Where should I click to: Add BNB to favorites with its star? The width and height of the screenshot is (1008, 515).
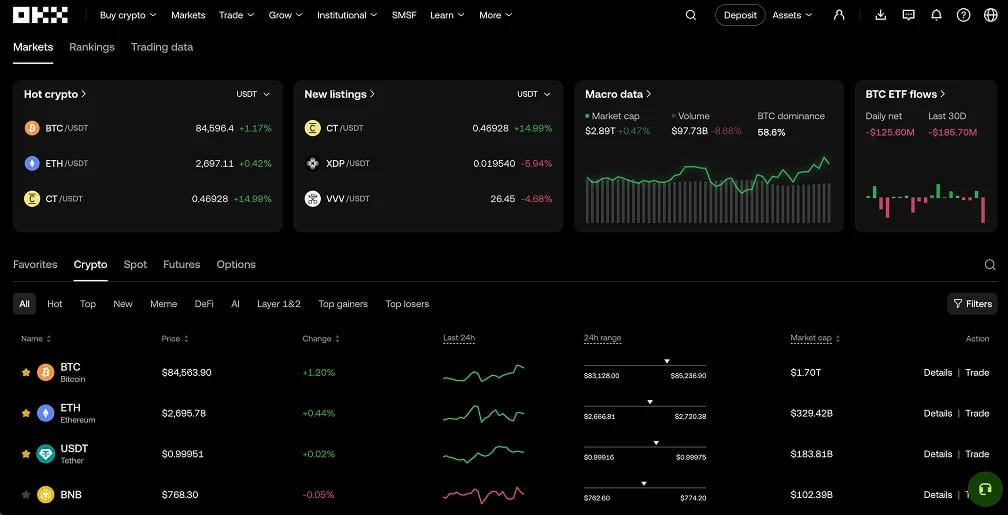pos(26,494)
